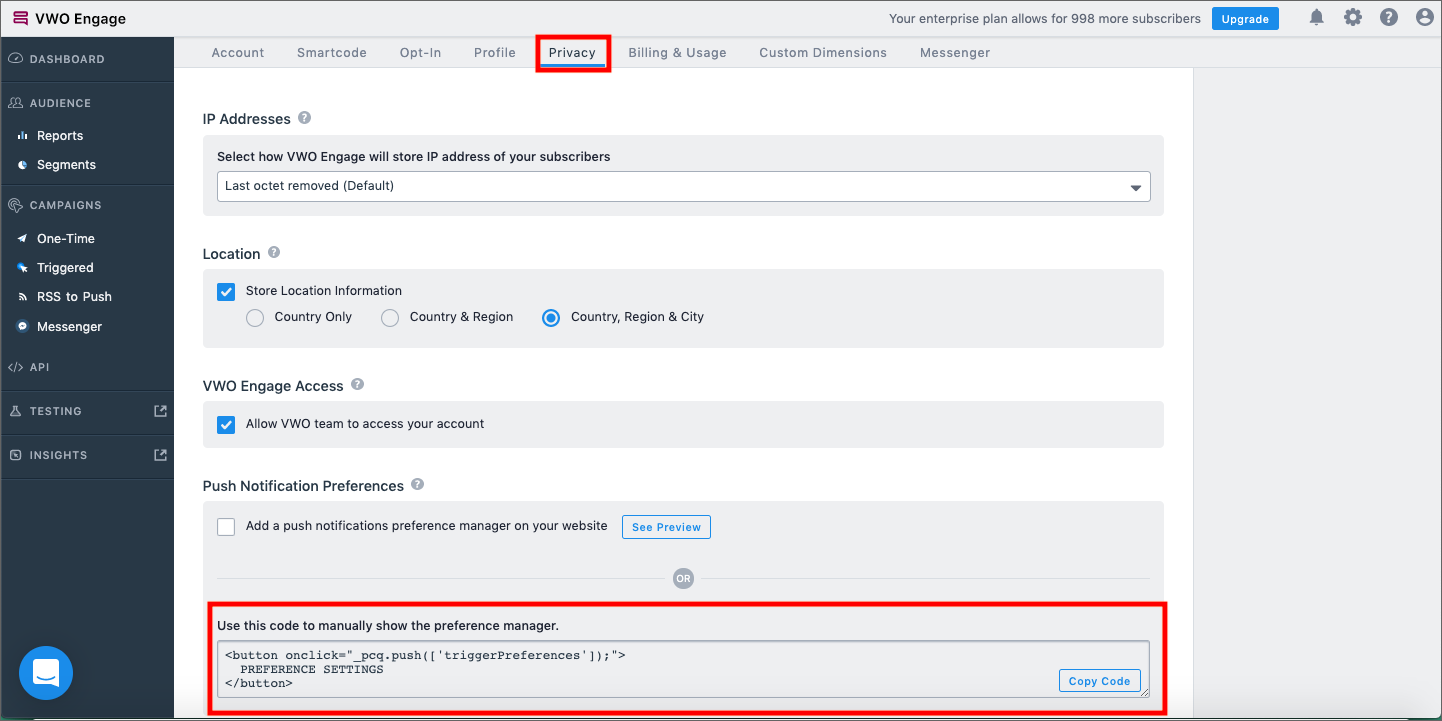Click the "Your enterprise plan allows" subscriber notice

1045,18
